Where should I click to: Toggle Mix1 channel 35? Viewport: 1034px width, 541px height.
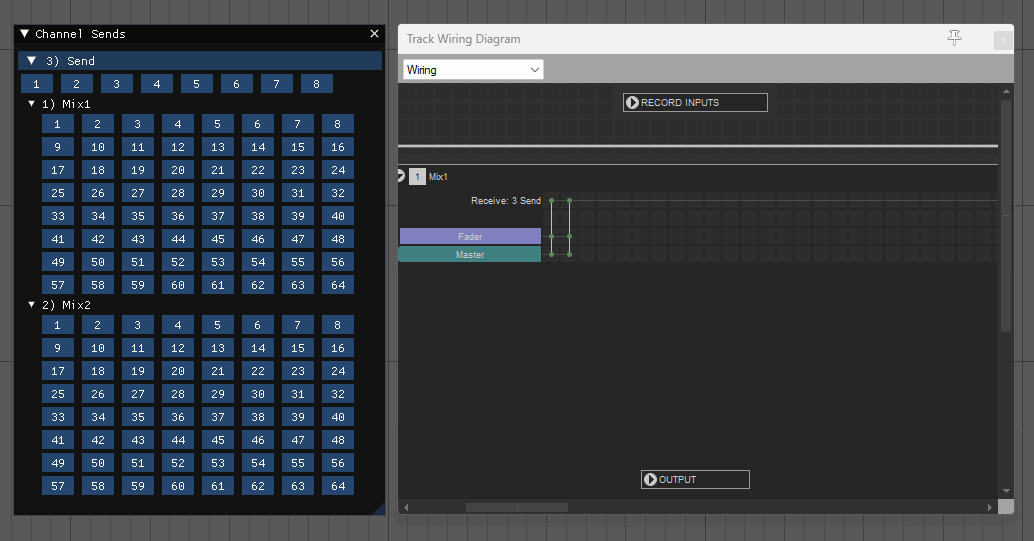point(138,216)
